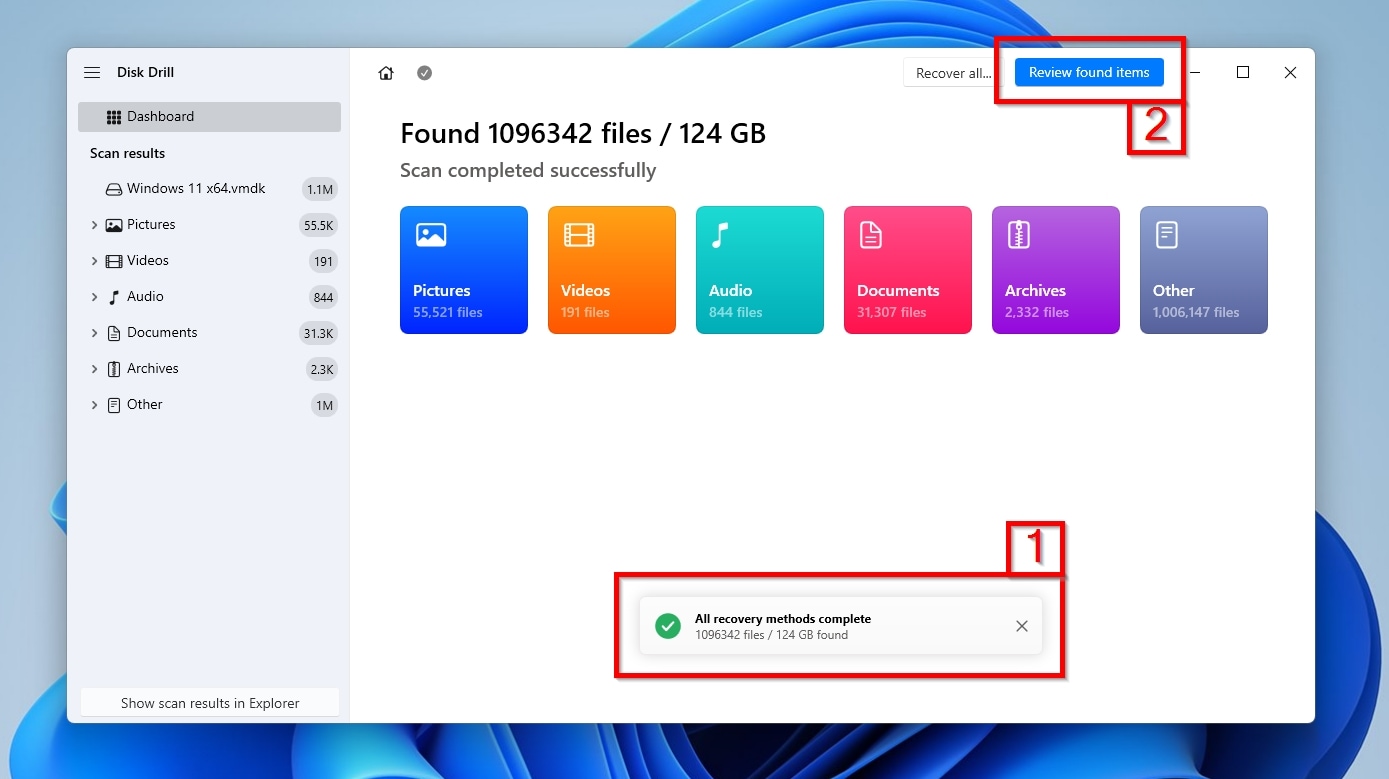Select the Videos row in the sidebar
This screenshot has width=1389, height=779.
209,261
